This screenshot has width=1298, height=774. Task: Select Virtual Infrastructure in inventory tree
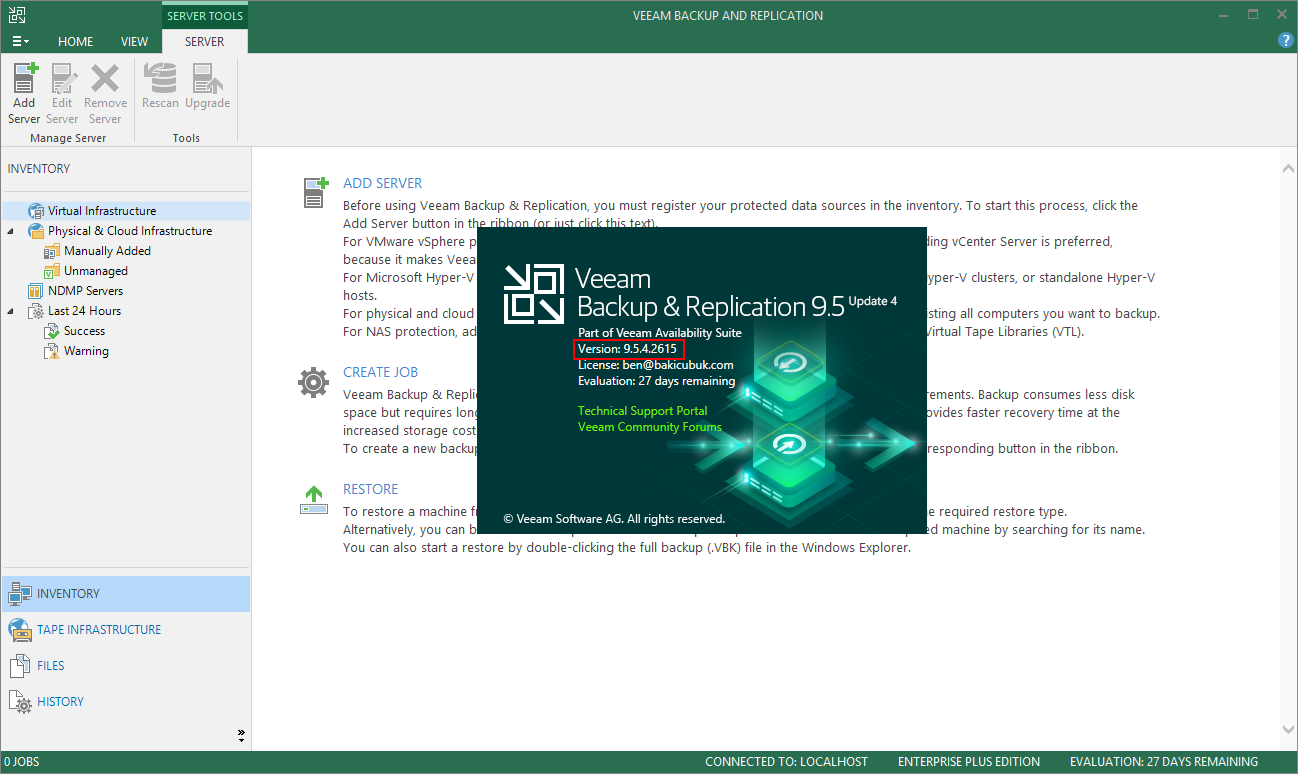pos(101,211)
